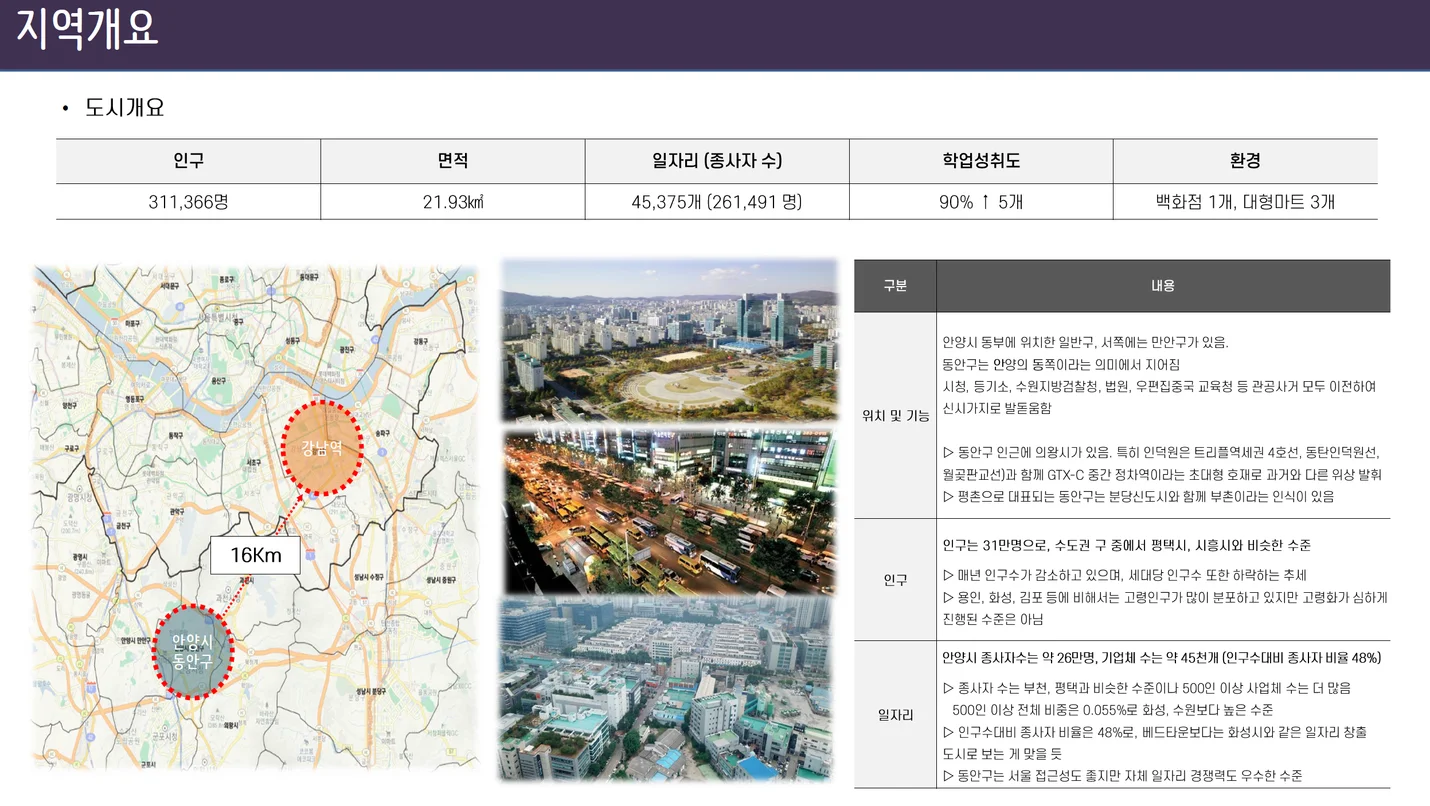Click the line '▷ 종사자 수는 부천, 평택과 비슷한'
The image size is (1430, 806).
point(1147,688)
